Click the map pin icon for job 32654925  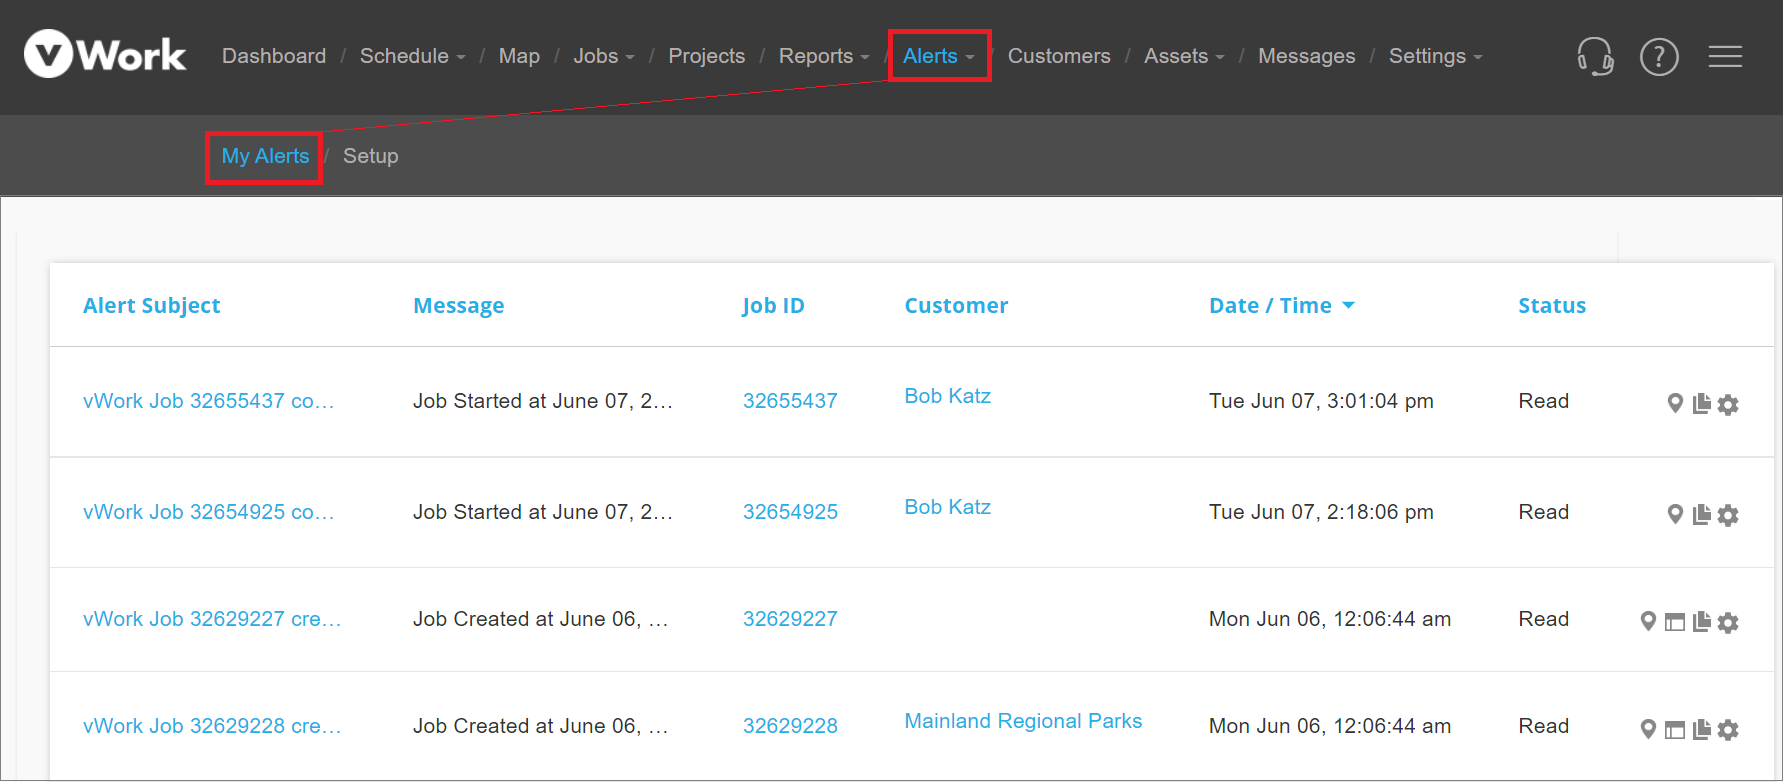tap(1675, 514)
